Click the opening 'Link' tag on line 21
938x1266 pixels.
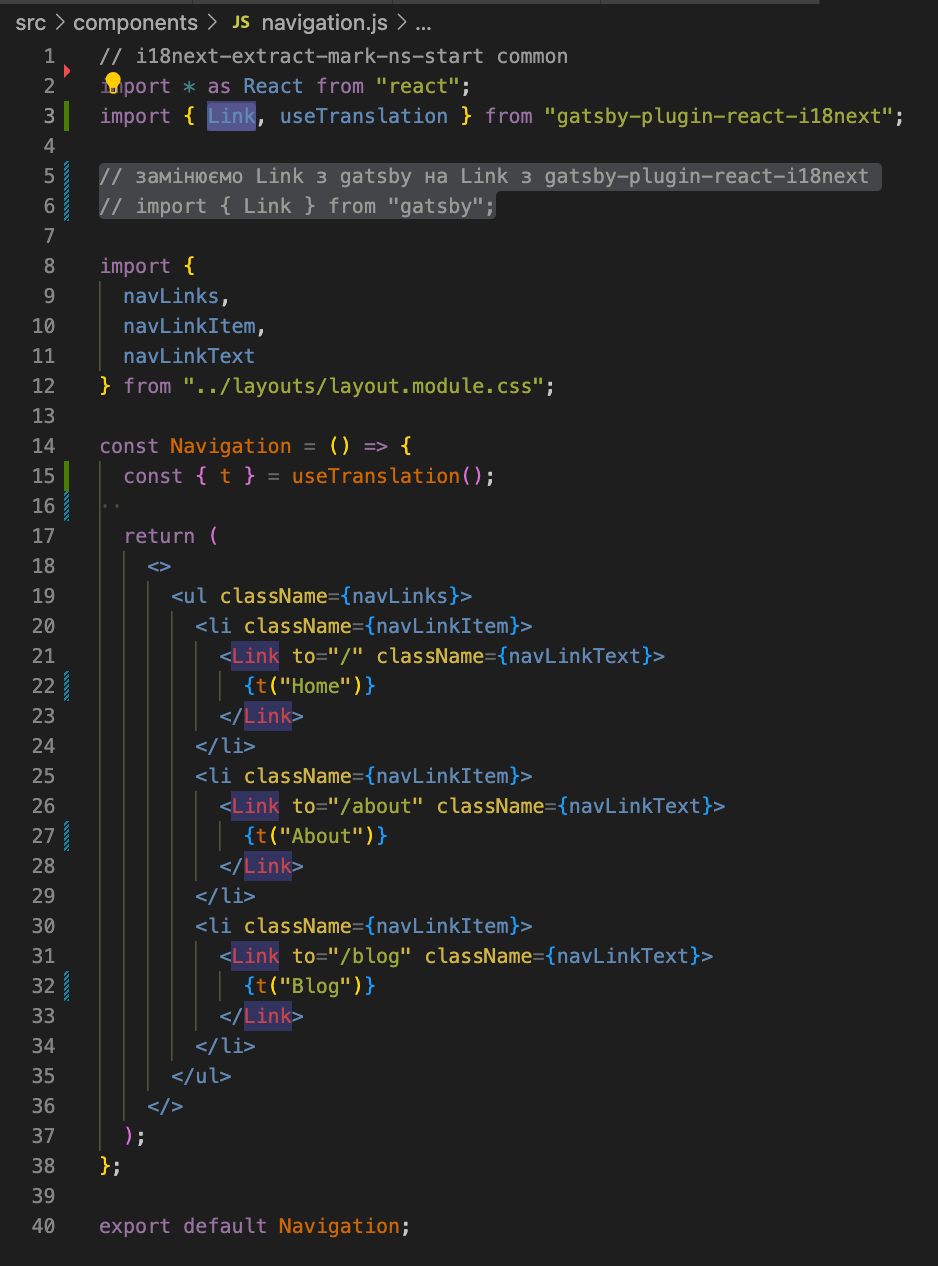256,656
